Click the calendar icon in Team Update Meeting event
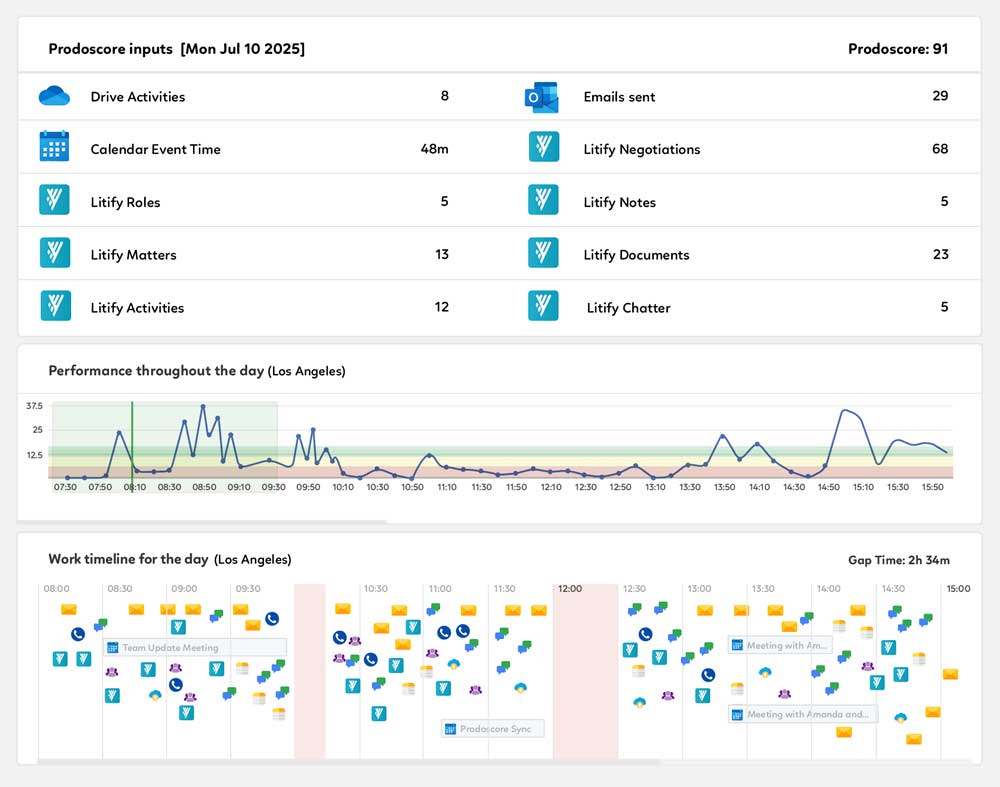1000x787 pixels. tap(113, 647)
